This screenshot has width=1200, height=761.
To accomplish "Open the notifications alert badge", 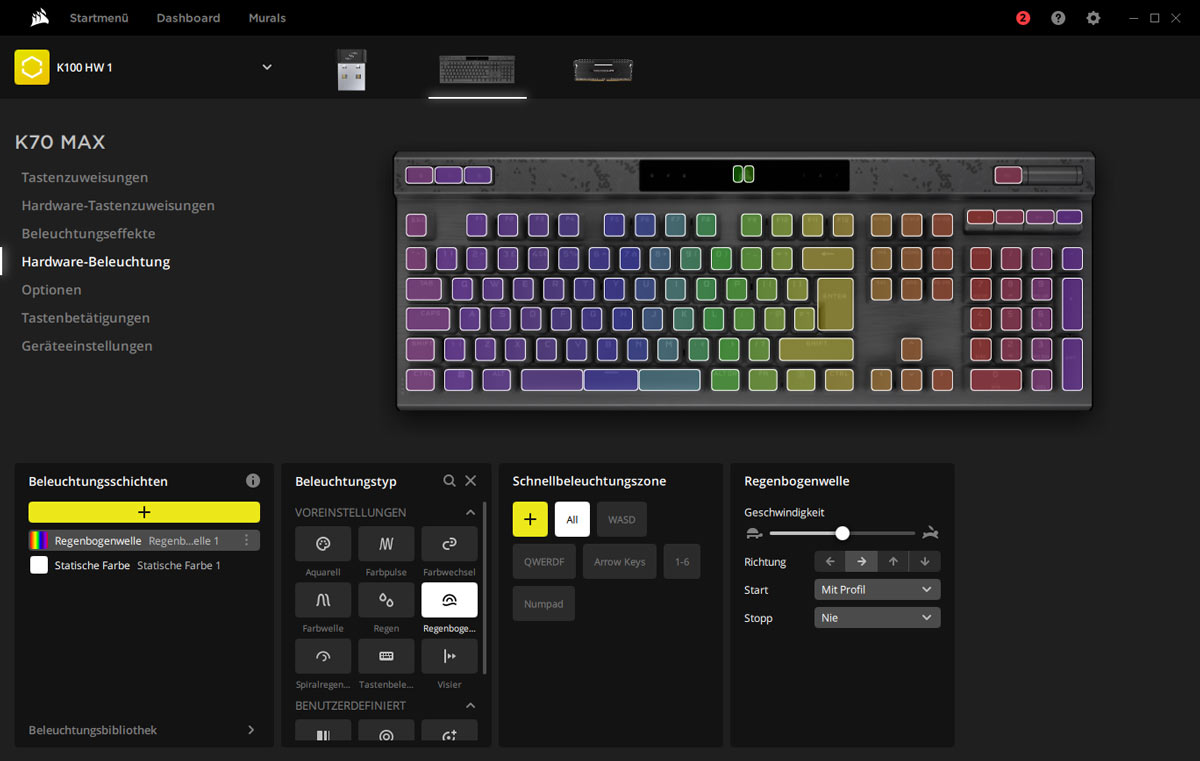I will pos(1023,18).
